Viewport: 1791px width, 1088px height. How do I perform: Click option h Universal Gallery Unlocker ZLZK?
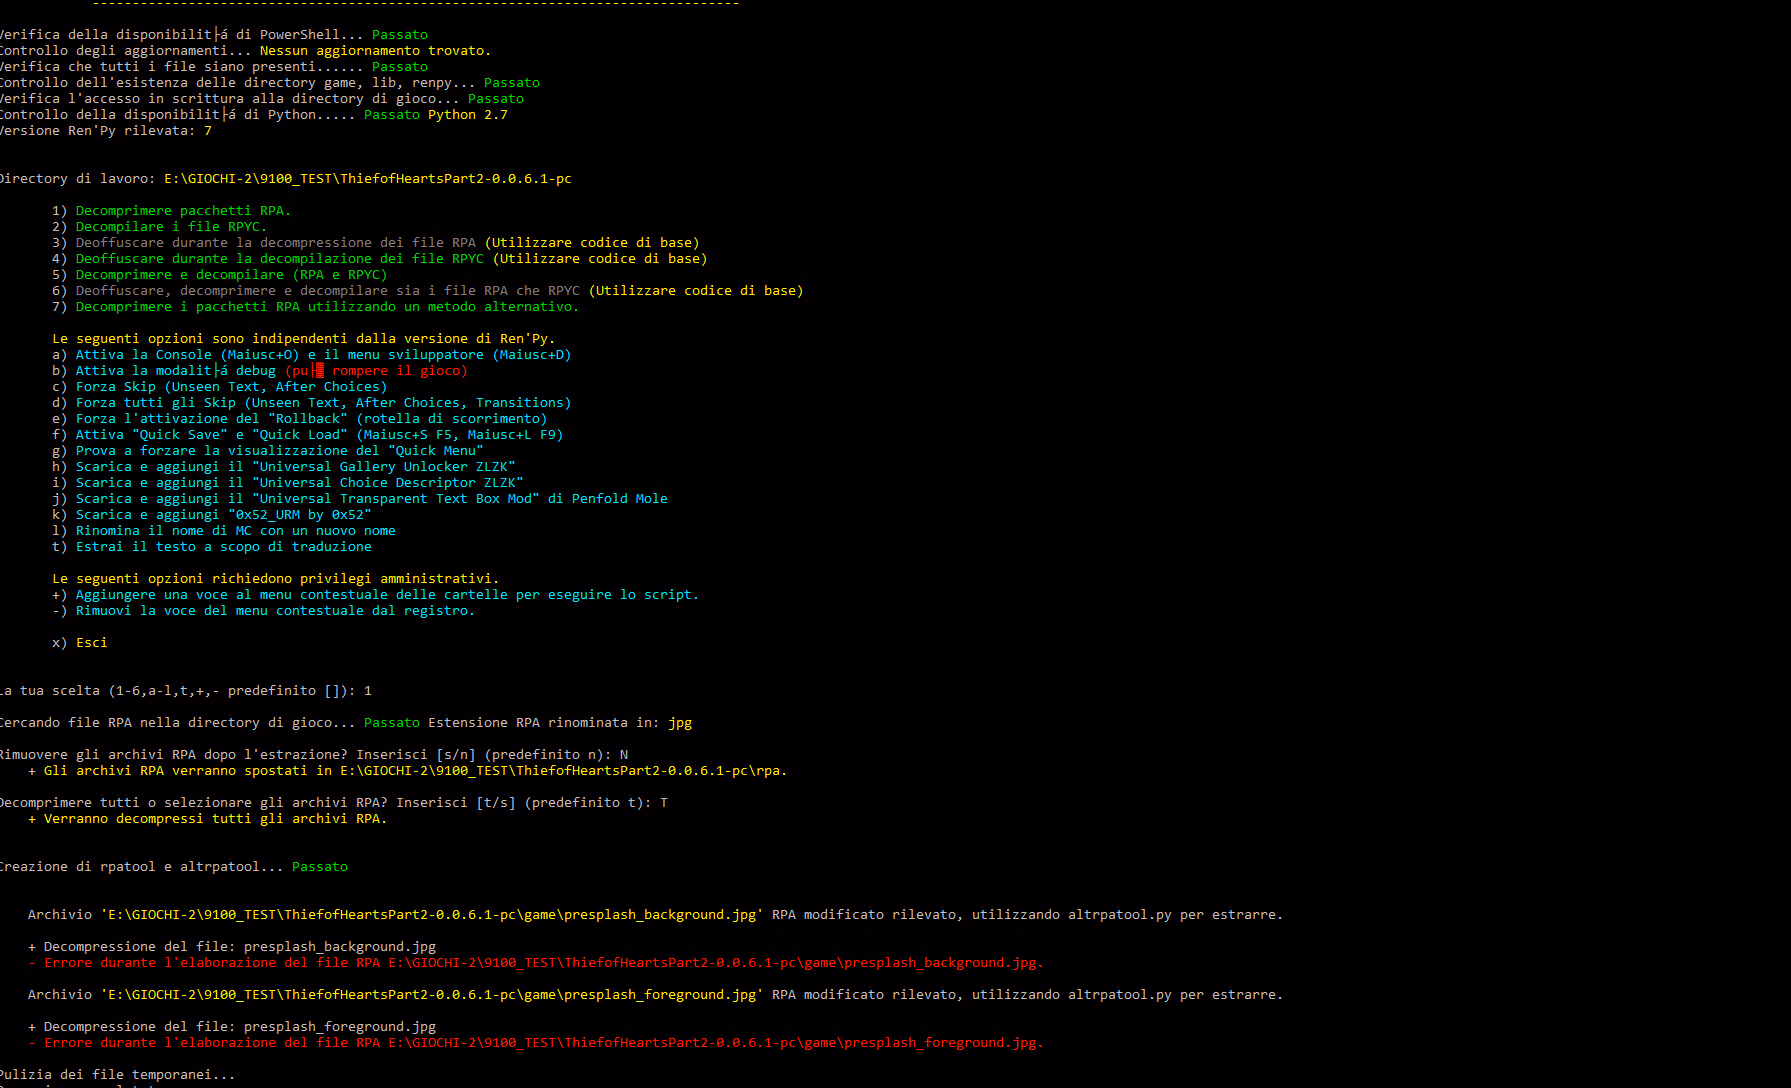295,467
